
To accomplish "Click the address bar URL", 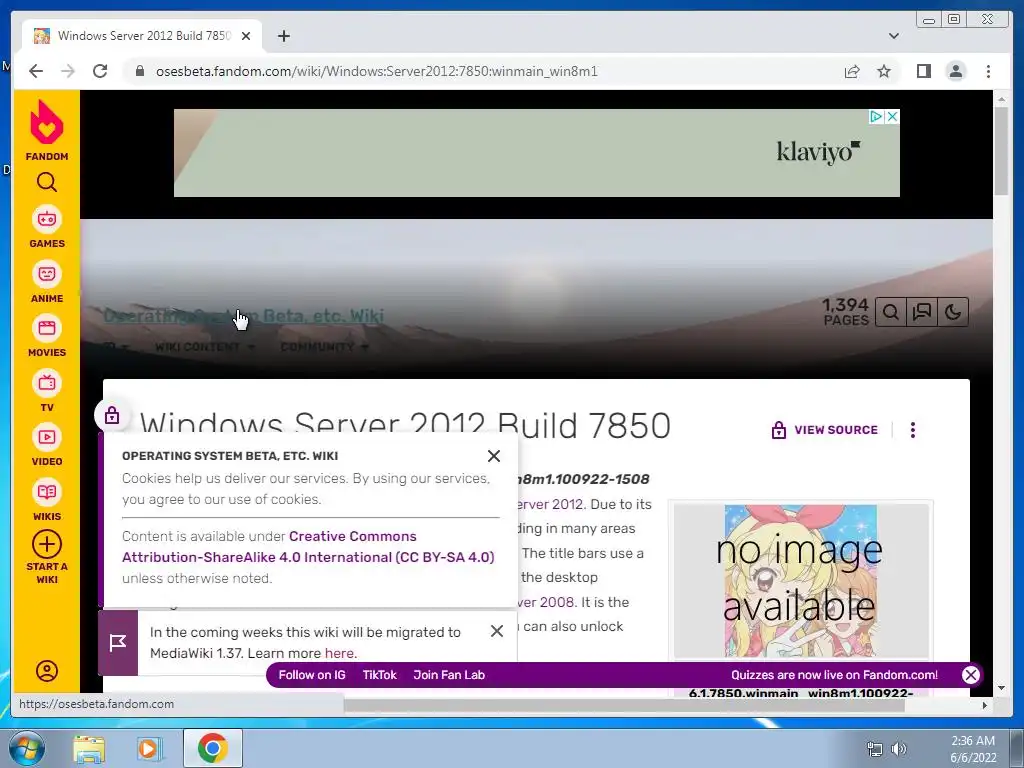I will (x=377, y=71).
